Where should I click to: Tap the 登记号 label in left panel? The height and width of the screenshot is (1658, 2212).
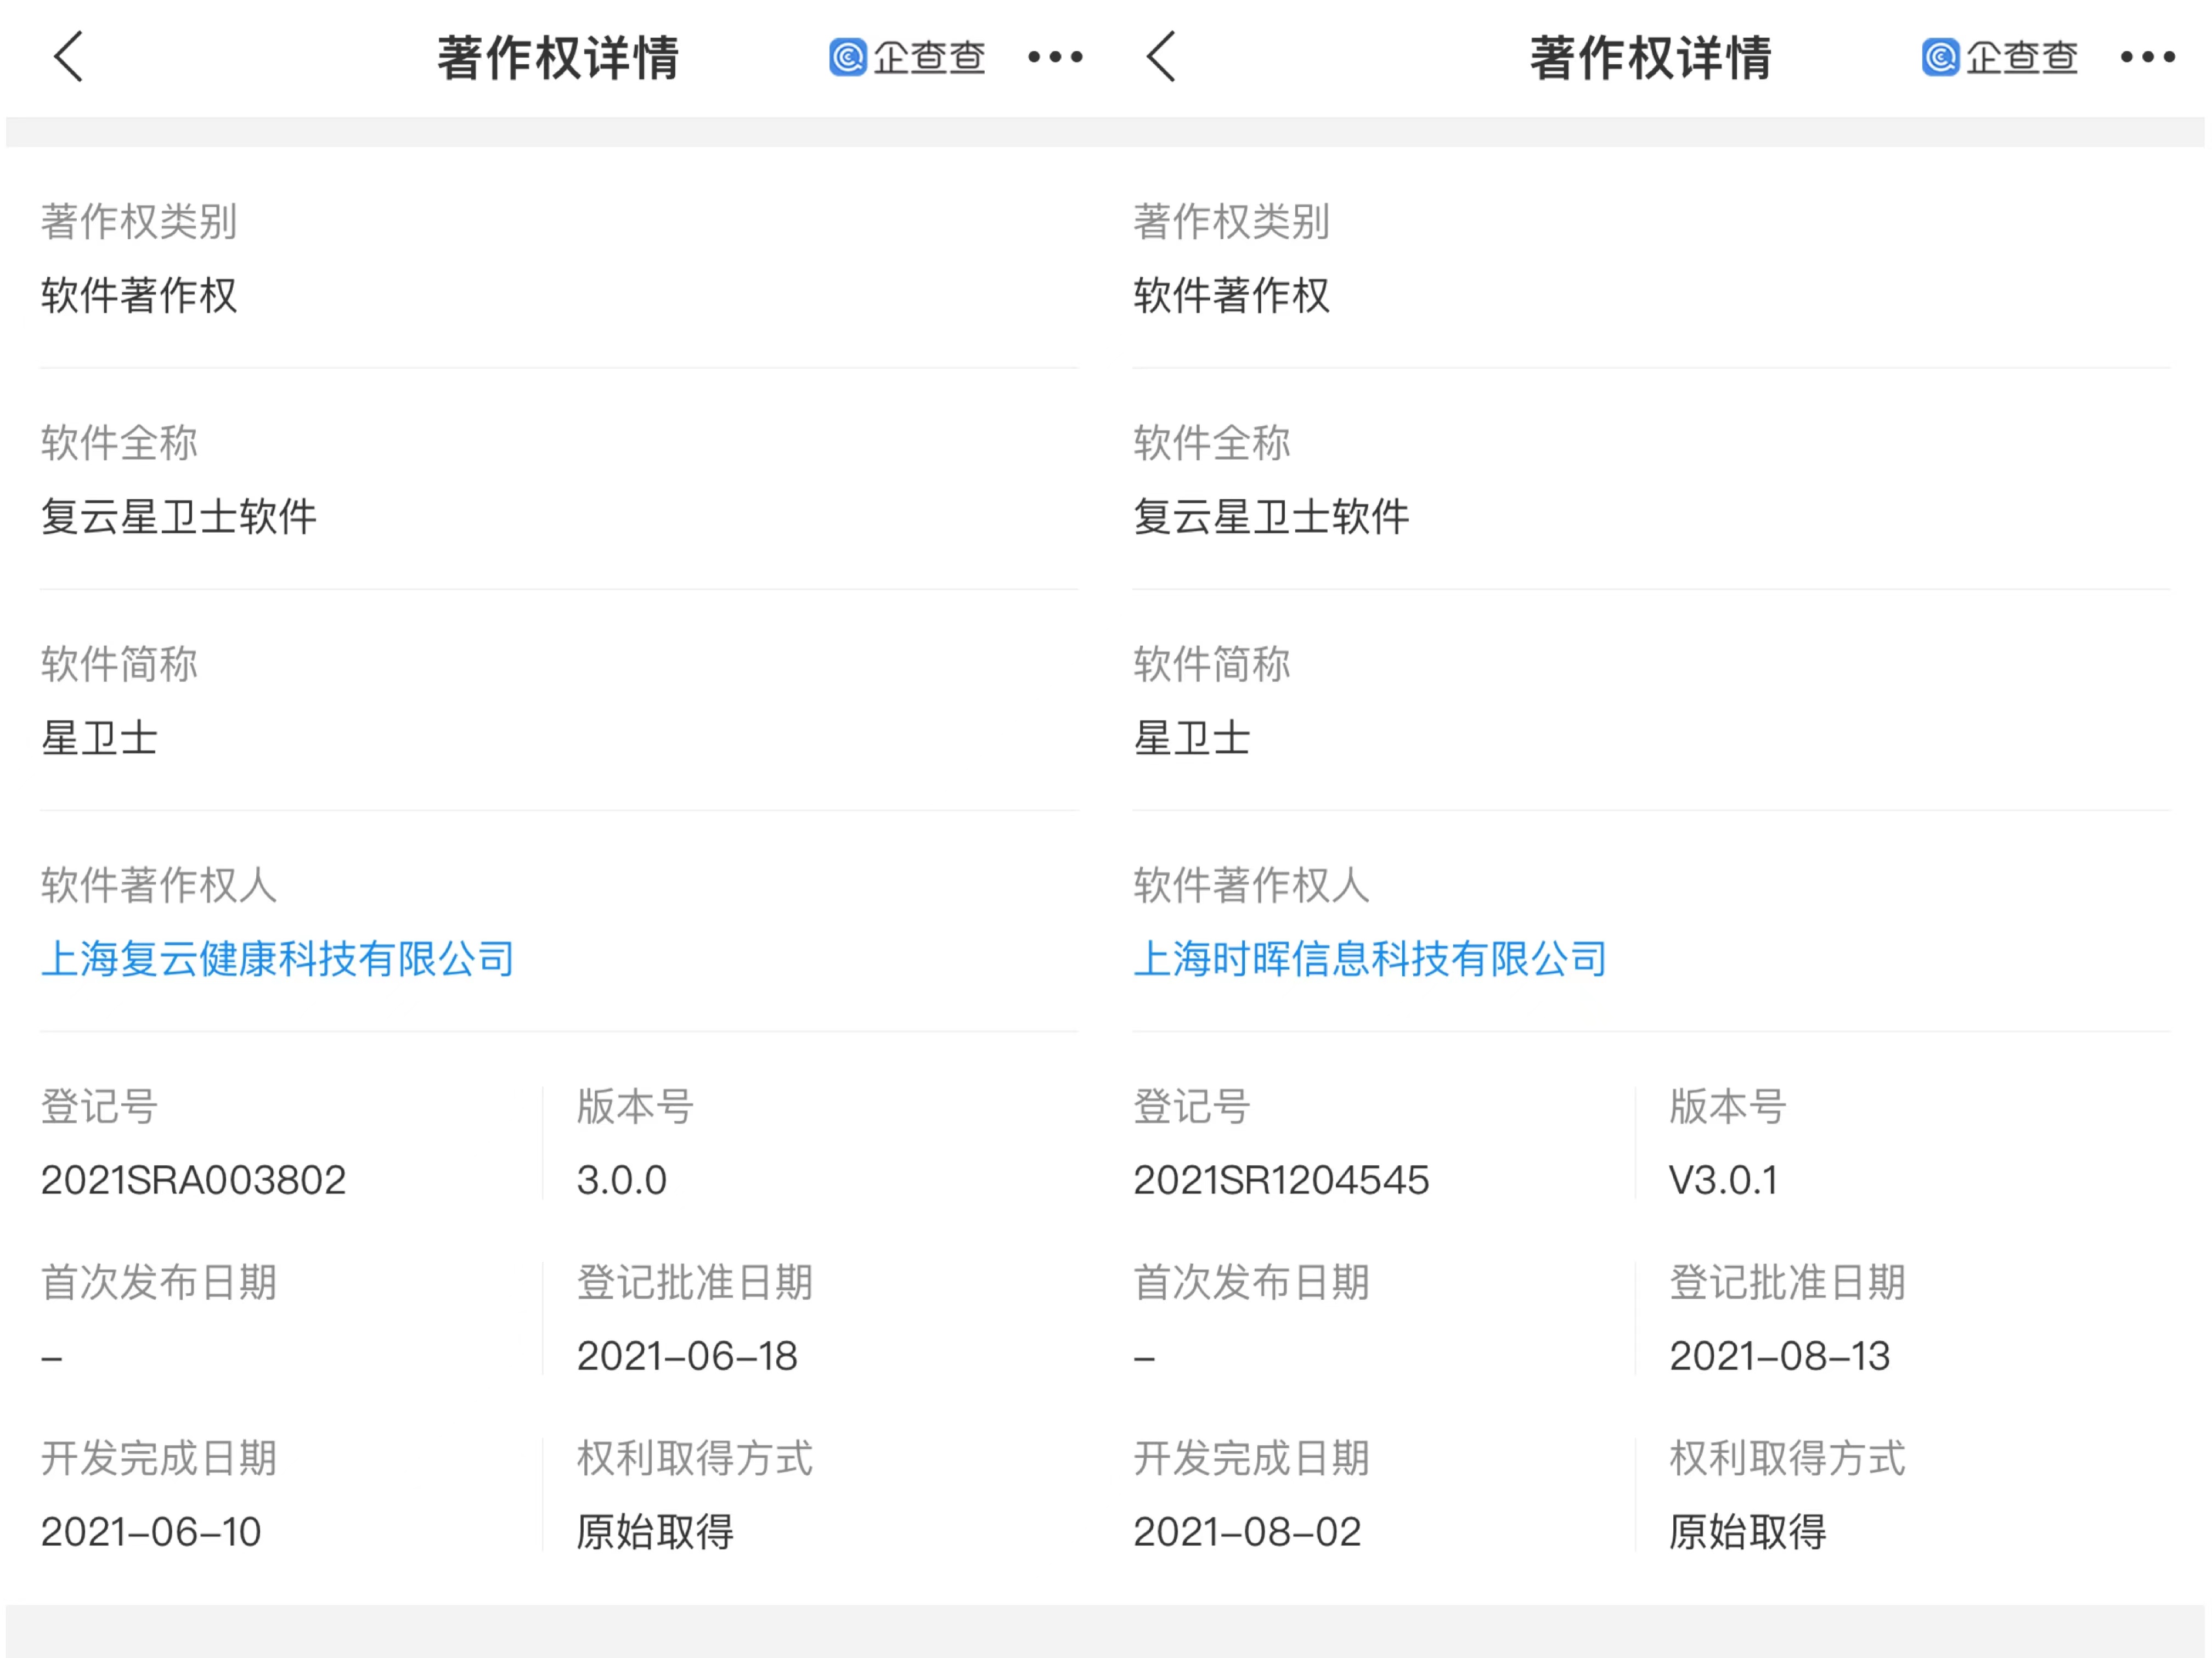tap(99, 1106)
